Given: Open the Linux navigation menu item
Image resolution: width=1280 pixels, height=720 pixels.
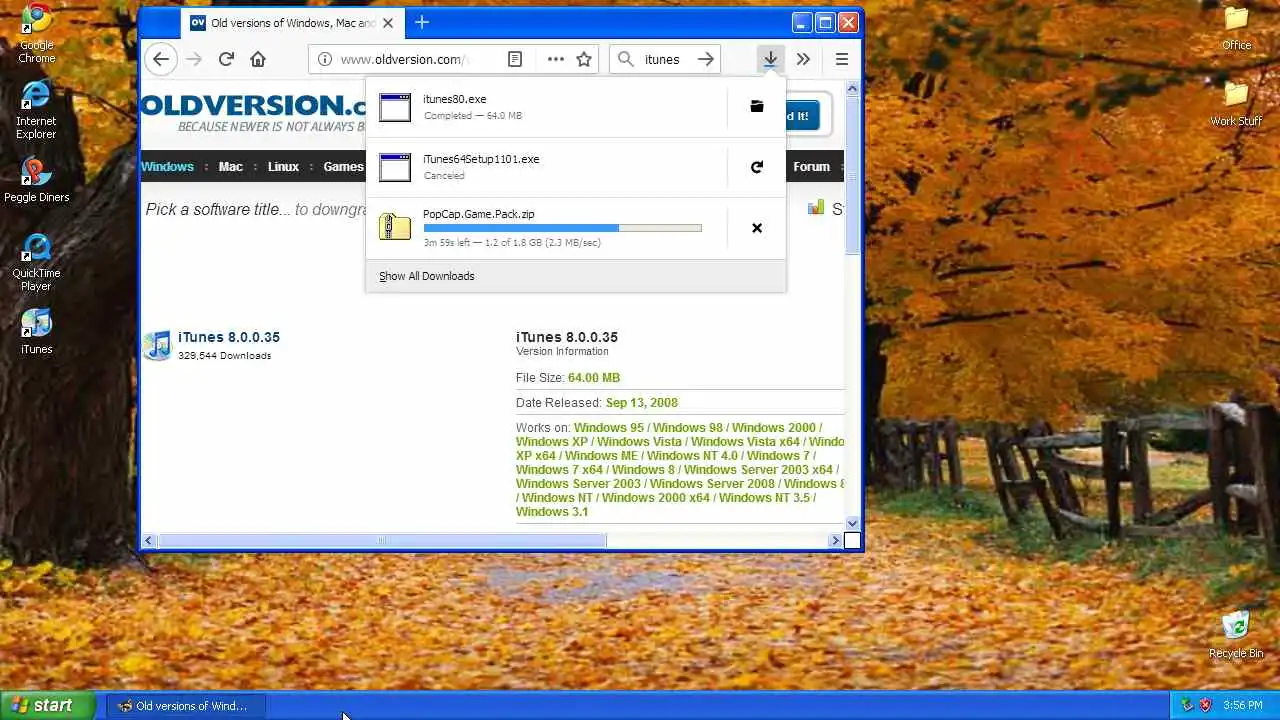Looking at the screenshot, I should pyautogui.click(x=283, y=167).
